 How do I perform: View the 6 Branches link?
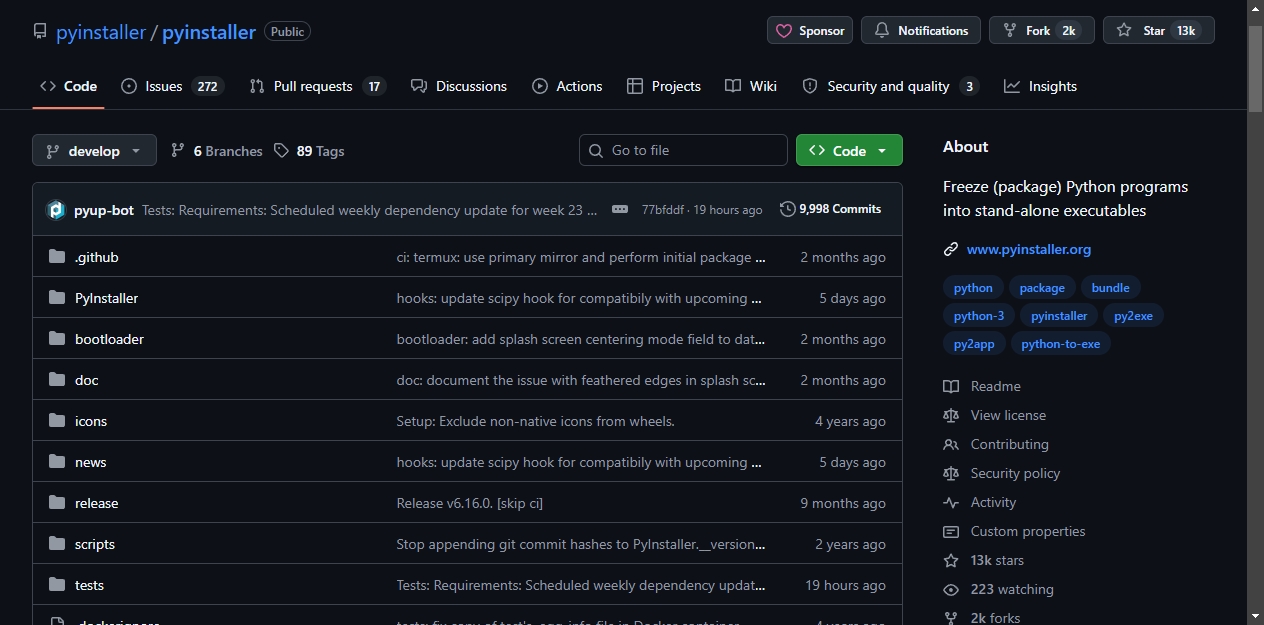click(x=217, y=151)
